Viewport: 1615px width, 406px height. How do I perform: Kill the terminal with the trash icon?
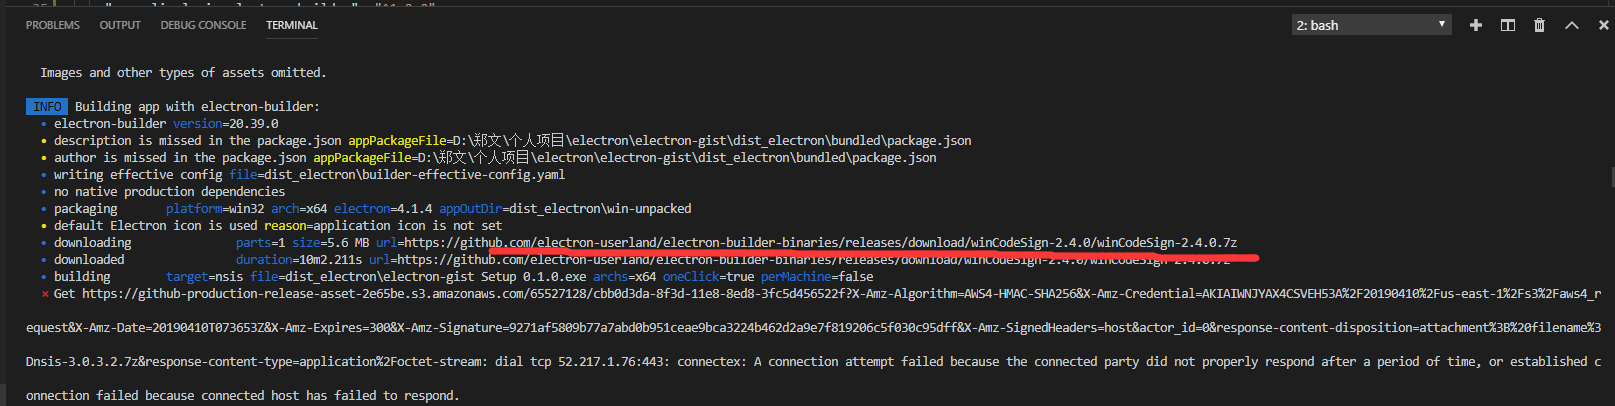click(x=1540, y=25)
